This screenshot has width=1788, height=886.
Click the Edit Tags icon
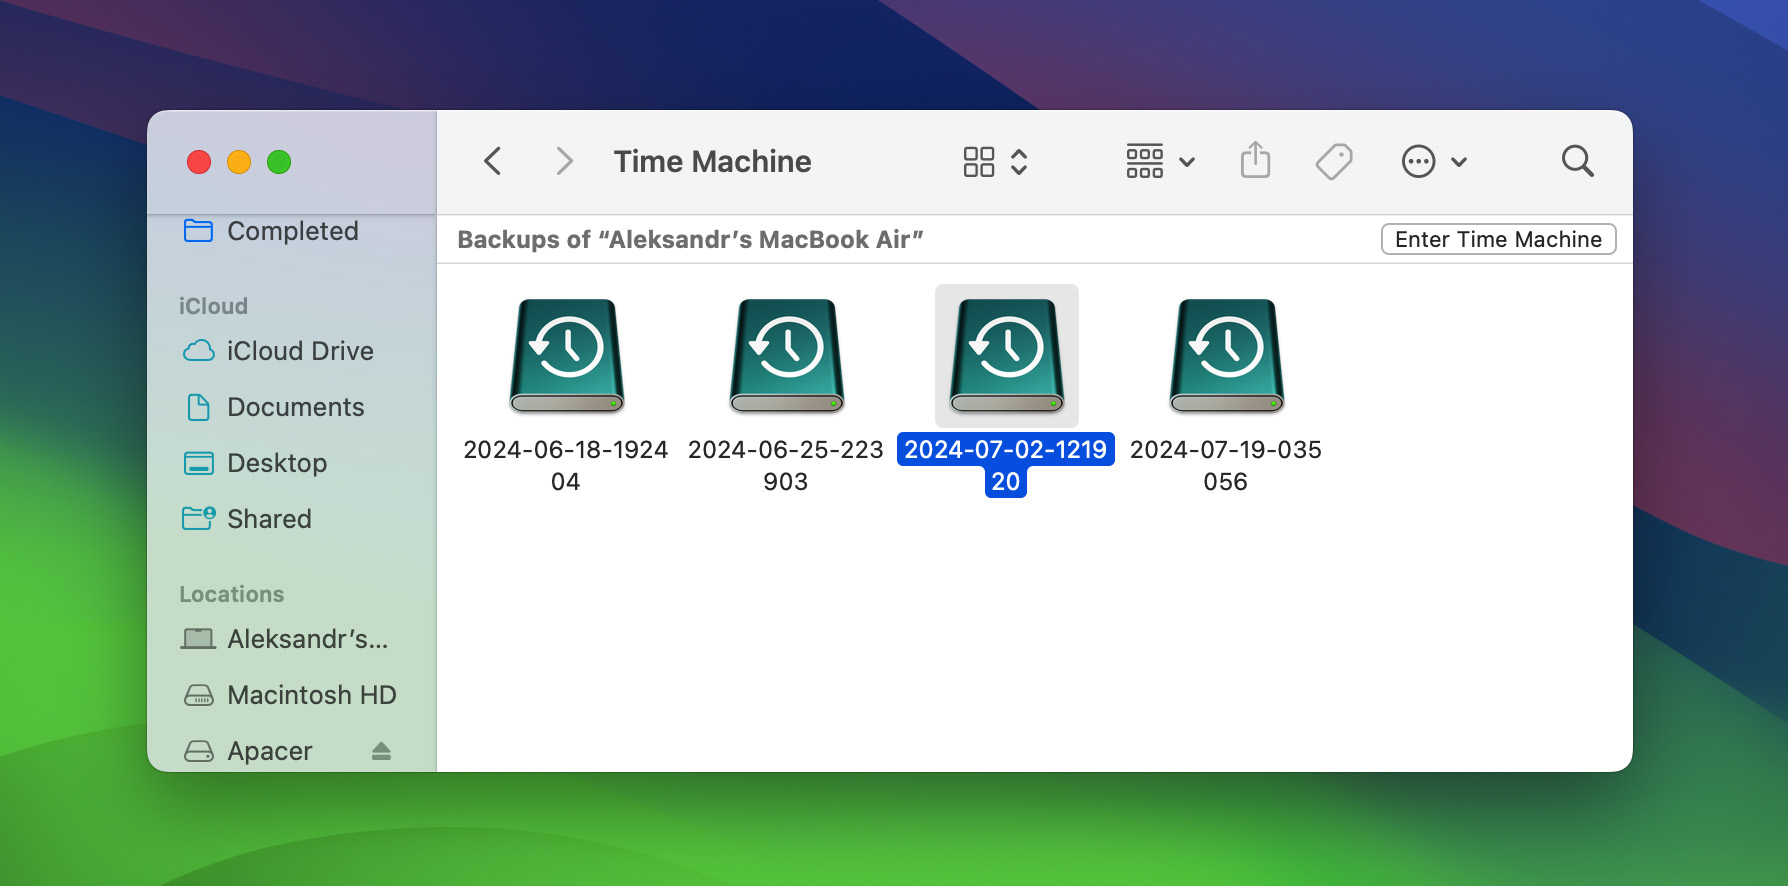(1334, 161)
